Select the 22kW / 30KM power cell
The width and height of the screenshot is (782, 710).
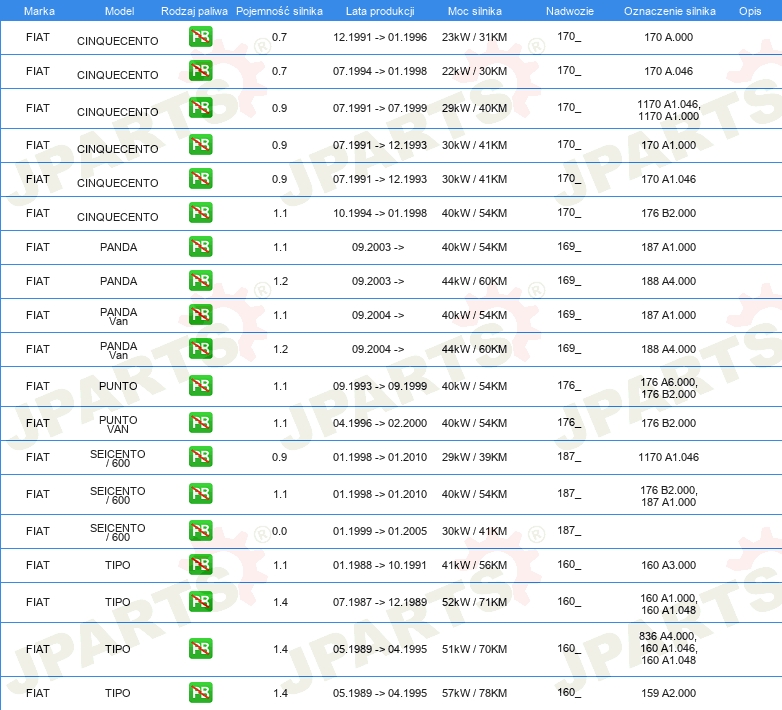pyautogui.click(x=474, y=71)
